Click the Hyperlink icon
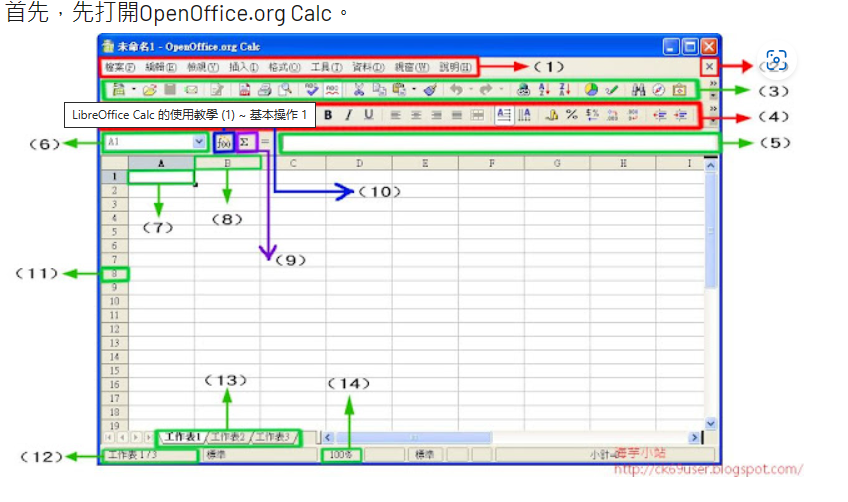Screen dimensions: 848x502 [523, 90]
